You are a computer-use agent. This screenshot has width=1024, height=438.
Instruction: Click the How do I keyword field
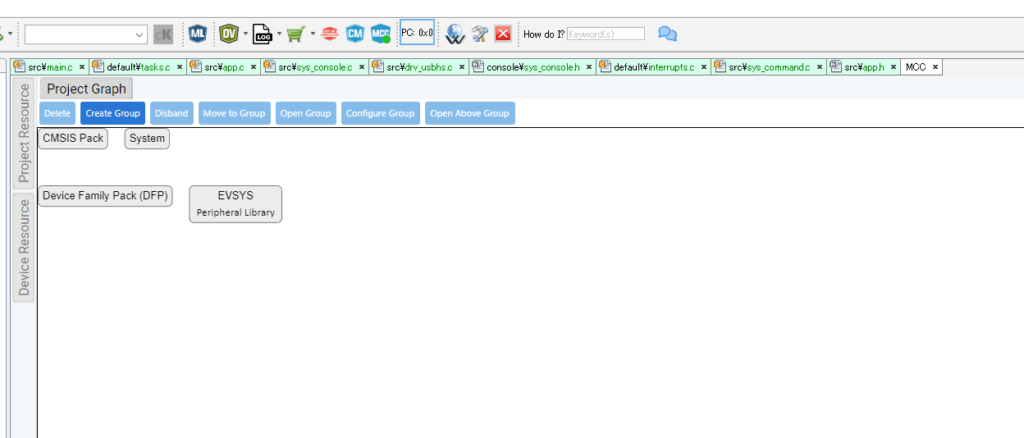[605, 34]
